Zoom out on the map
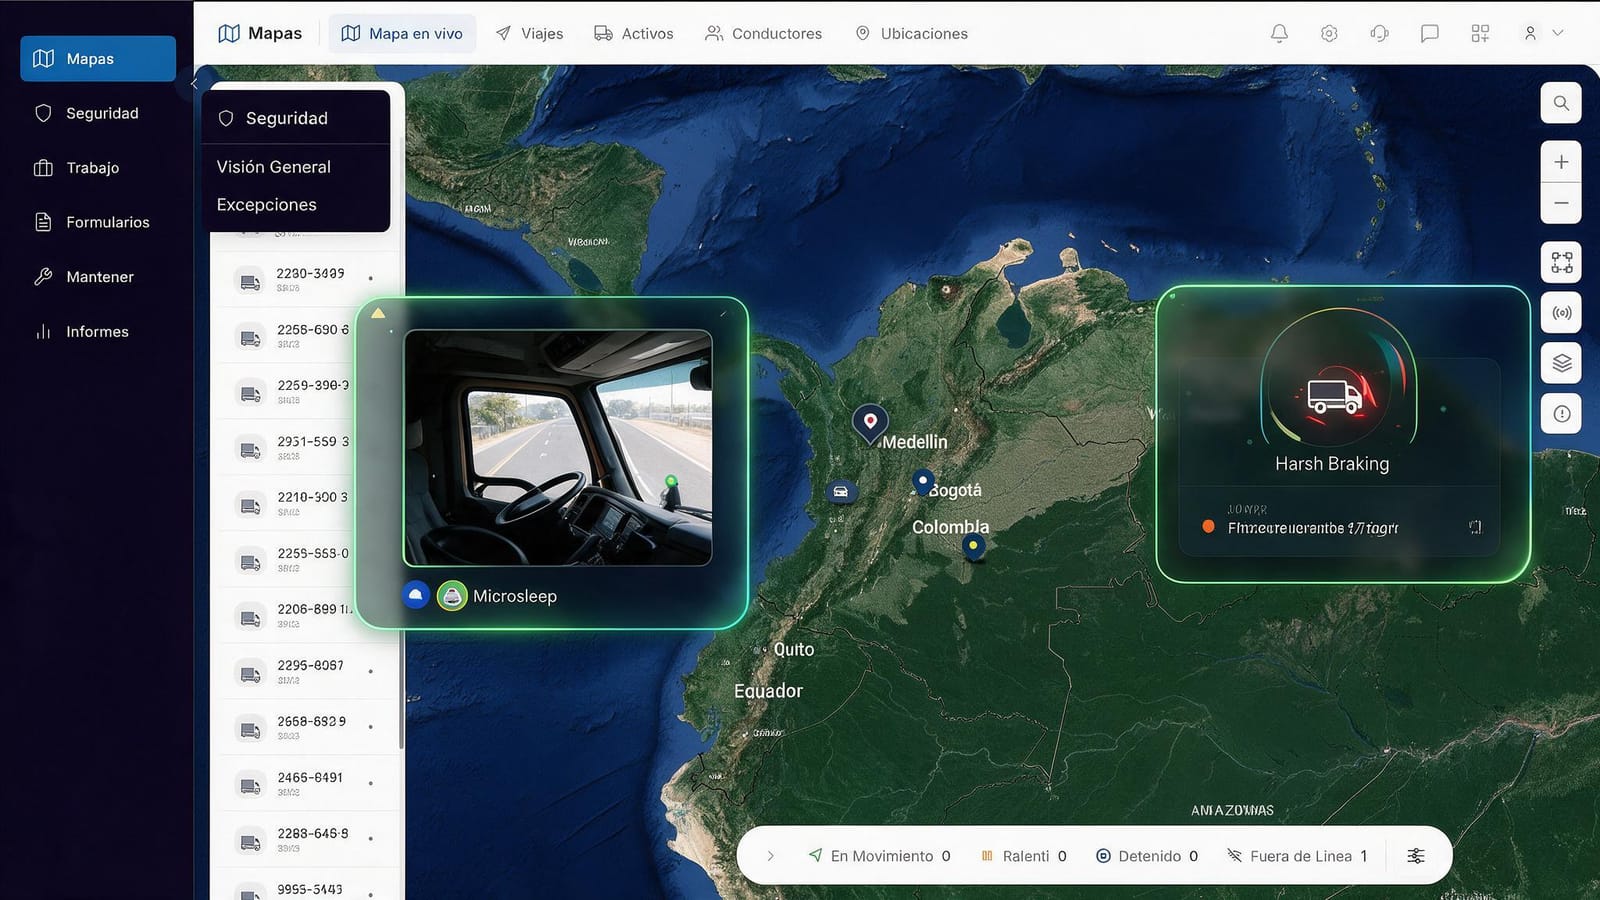The width and height of the screenshot is (1600, 900). point(1561,203)
